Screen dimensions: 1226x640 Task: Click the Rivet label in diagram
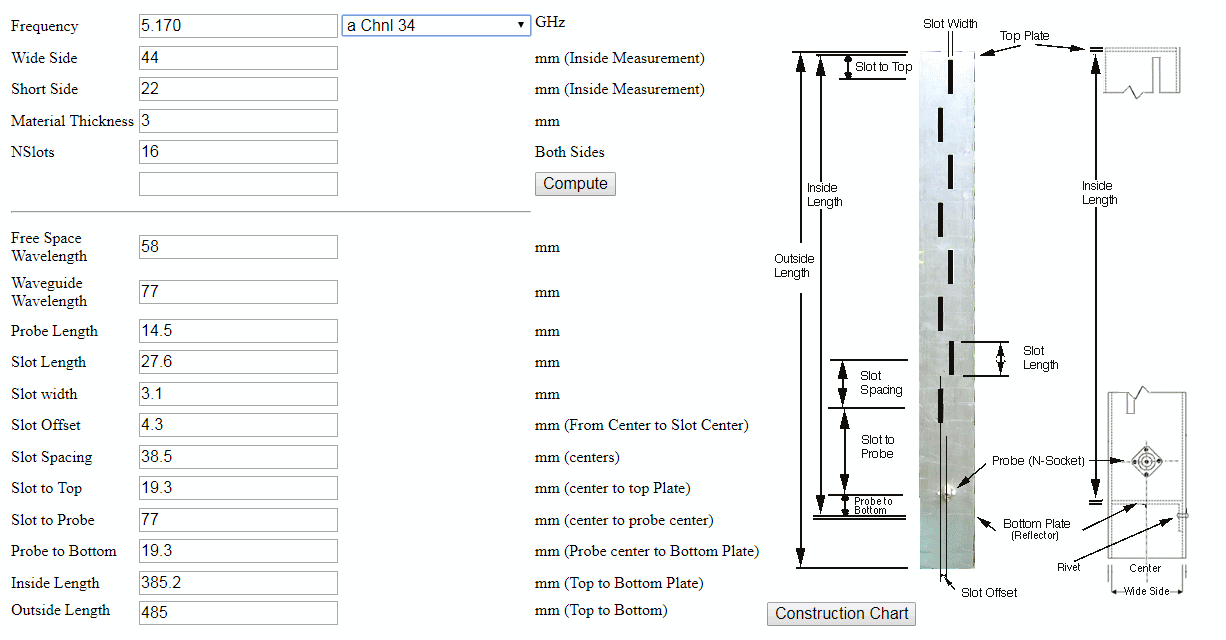[x=1069, y=567]
